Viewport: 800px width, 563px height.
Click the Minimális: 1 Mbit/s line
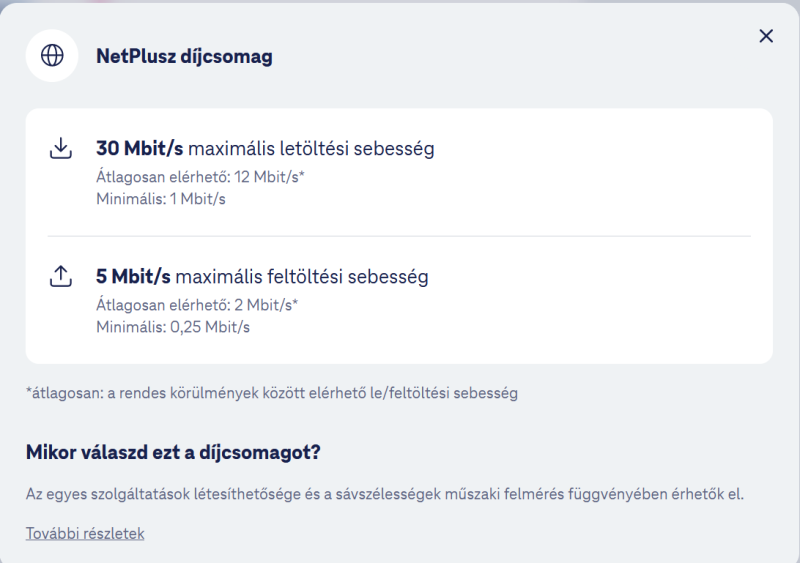(161, 199)
